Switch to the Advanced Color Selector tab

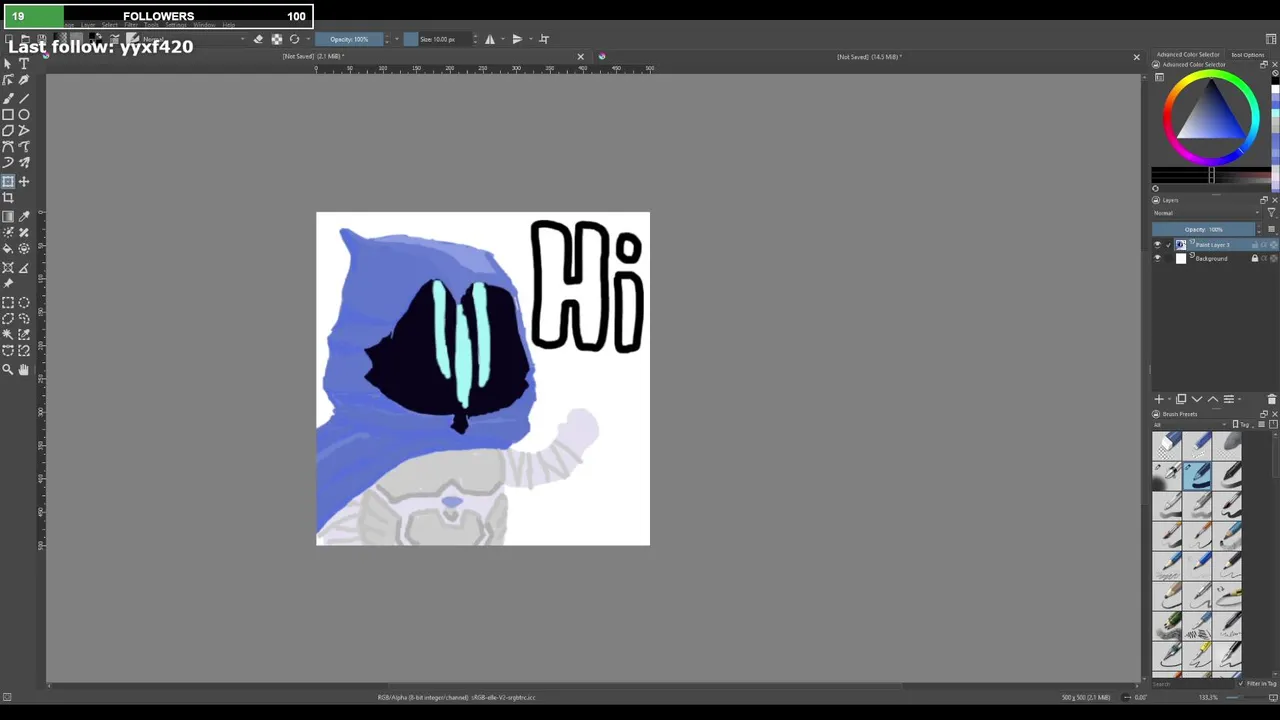click(x=1188, y=54)
